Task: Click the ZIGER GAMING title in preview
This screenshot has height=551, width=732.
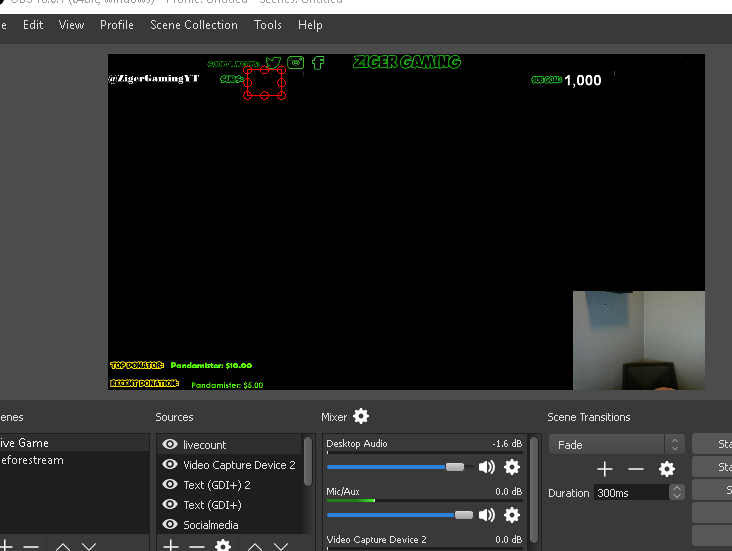Action: pos(407,62)
